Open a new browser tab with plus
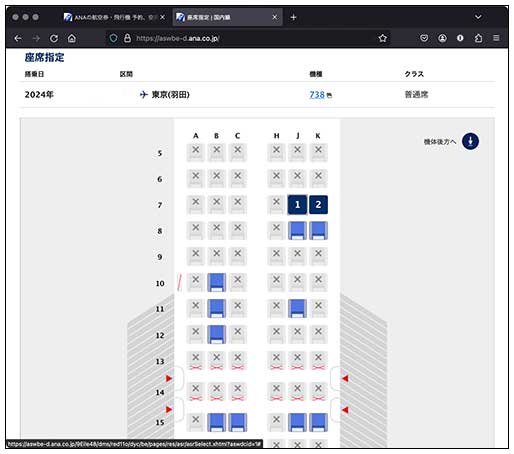514x454 pixels. click(293, 17)
